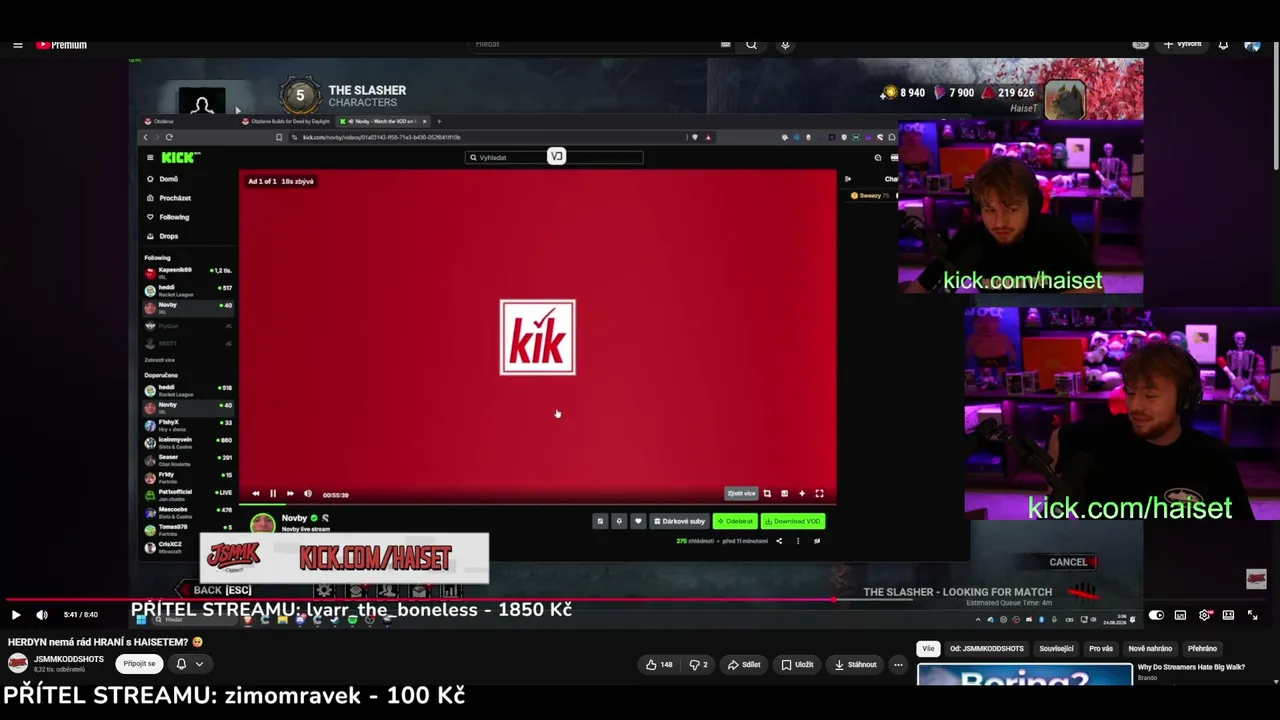Select the Vše filter chip
Image resolution: width=1280 pixels, height=720 pixels.
[x=929, y=648]
